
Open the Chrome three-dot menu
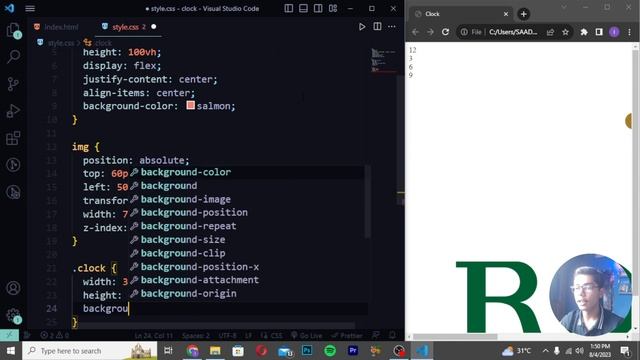tap(629, 32)
